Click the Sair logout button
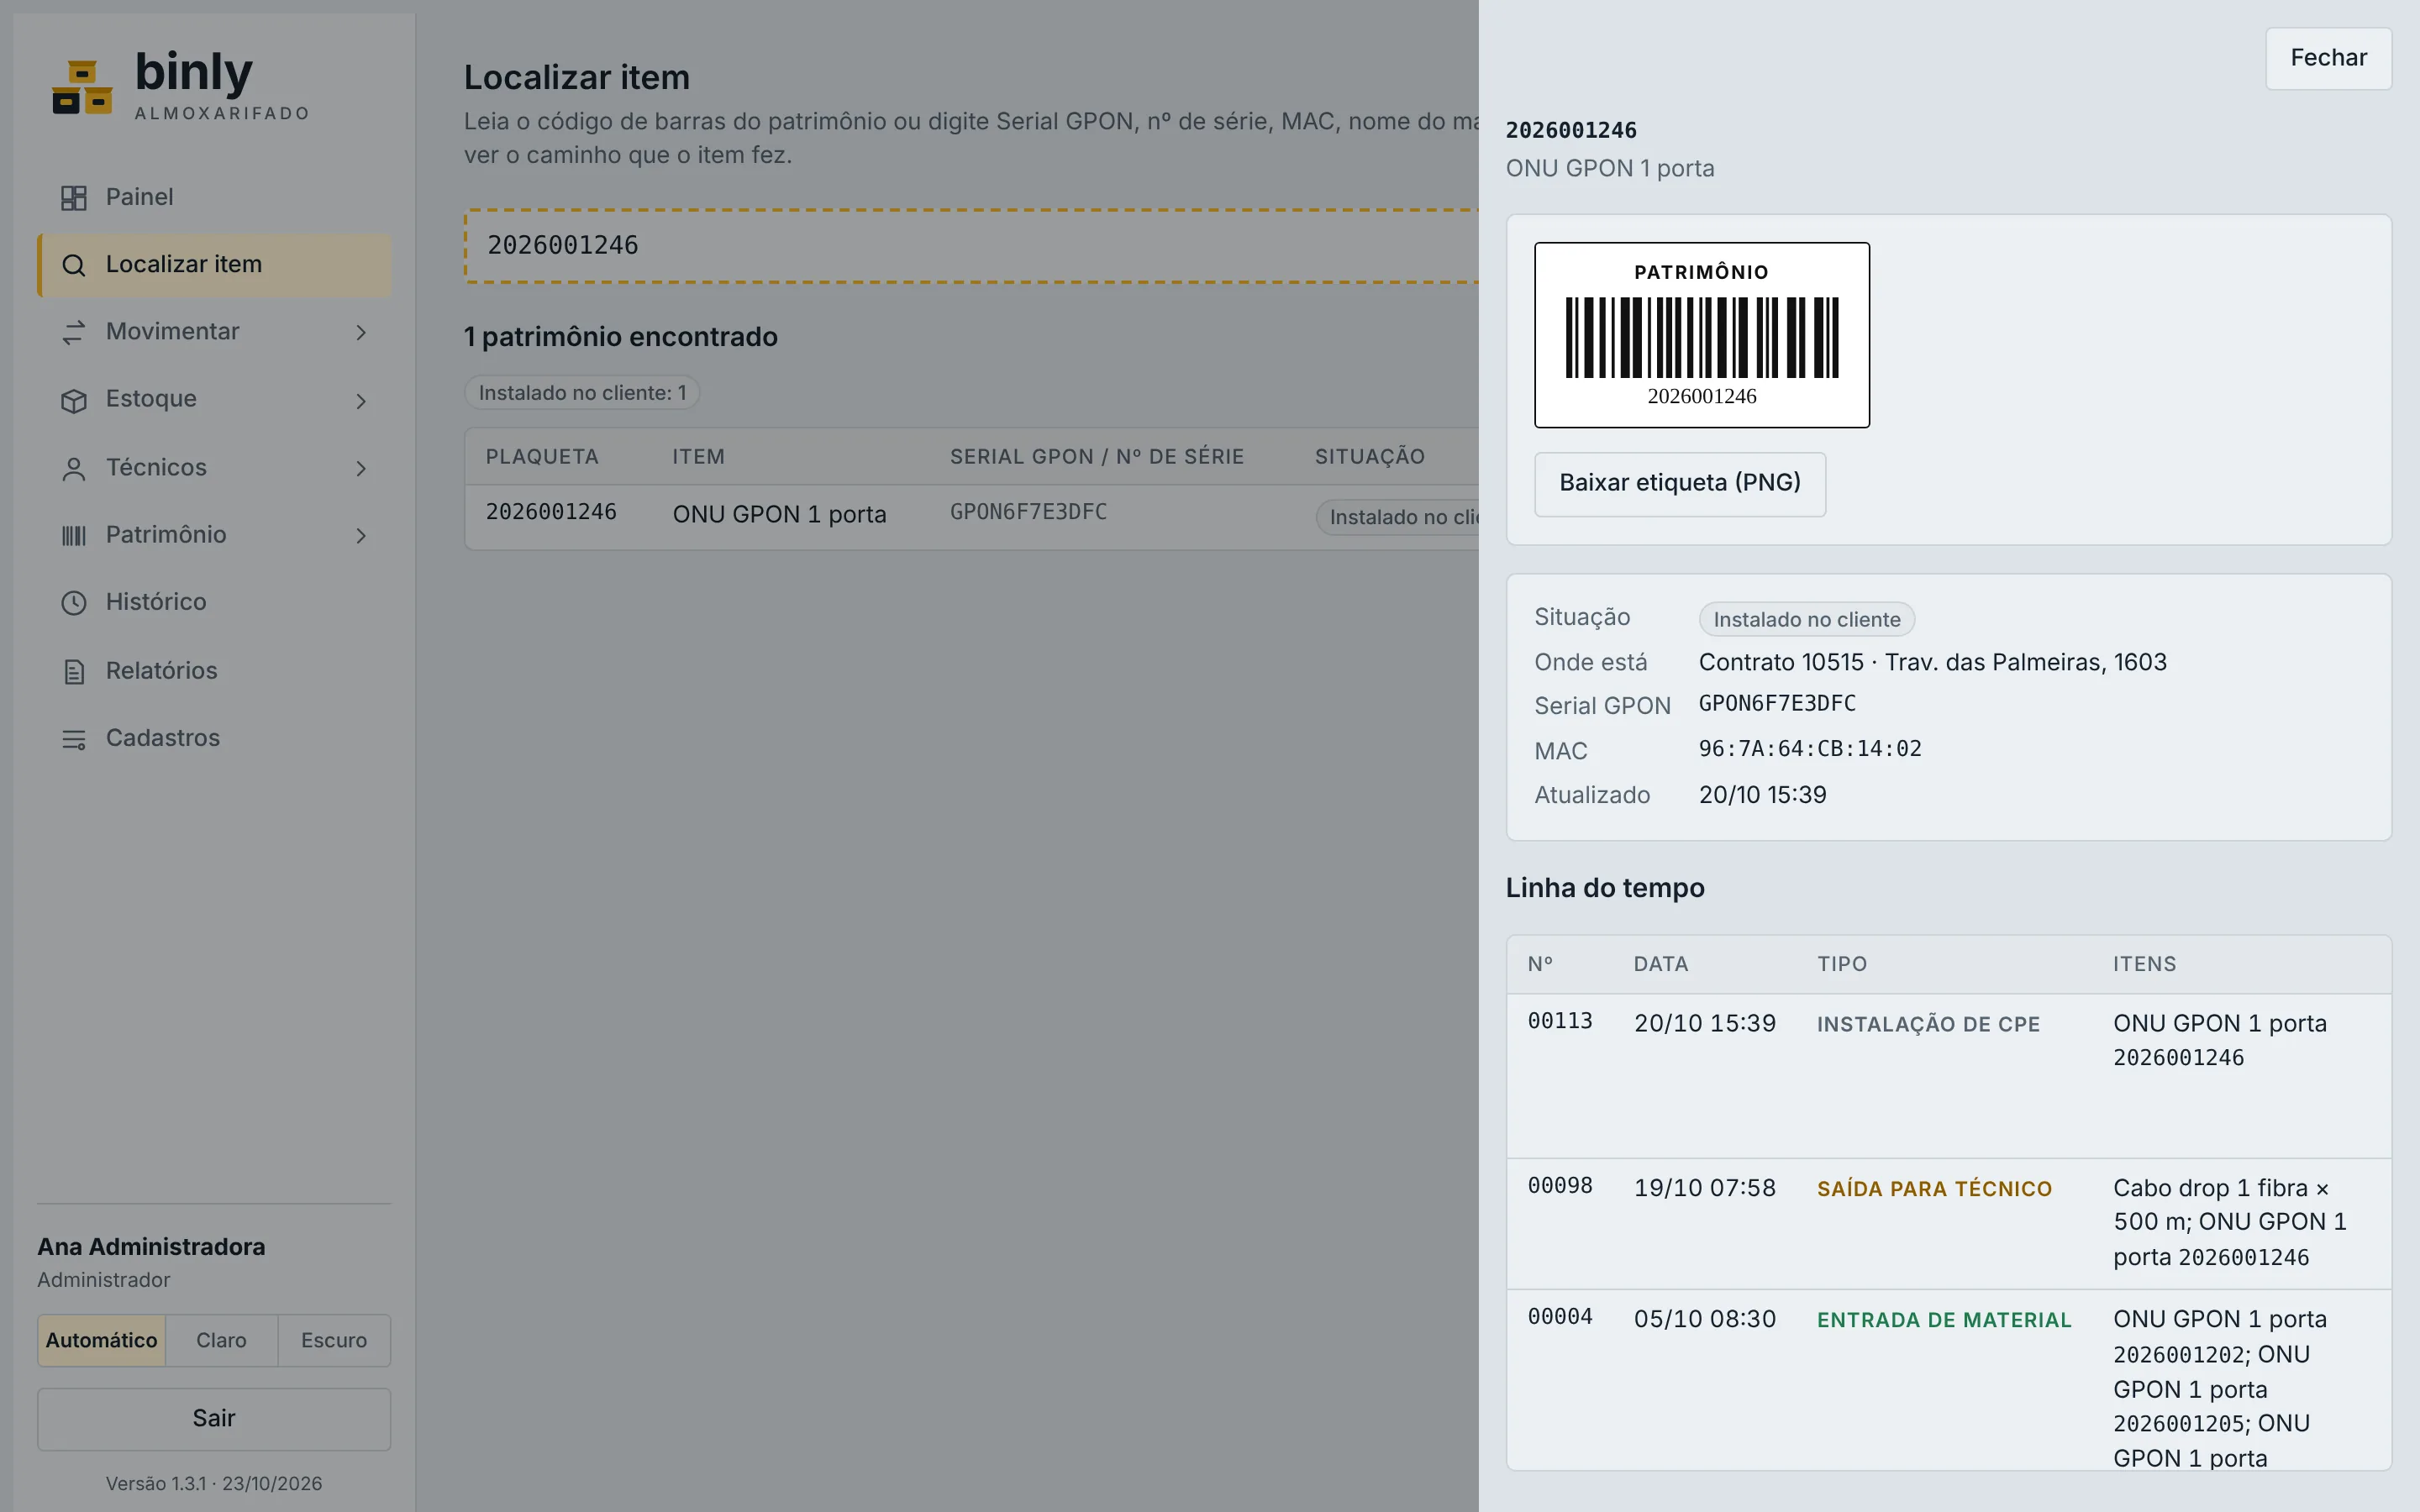The image size is (2420, 1512). coord(214,1418)
